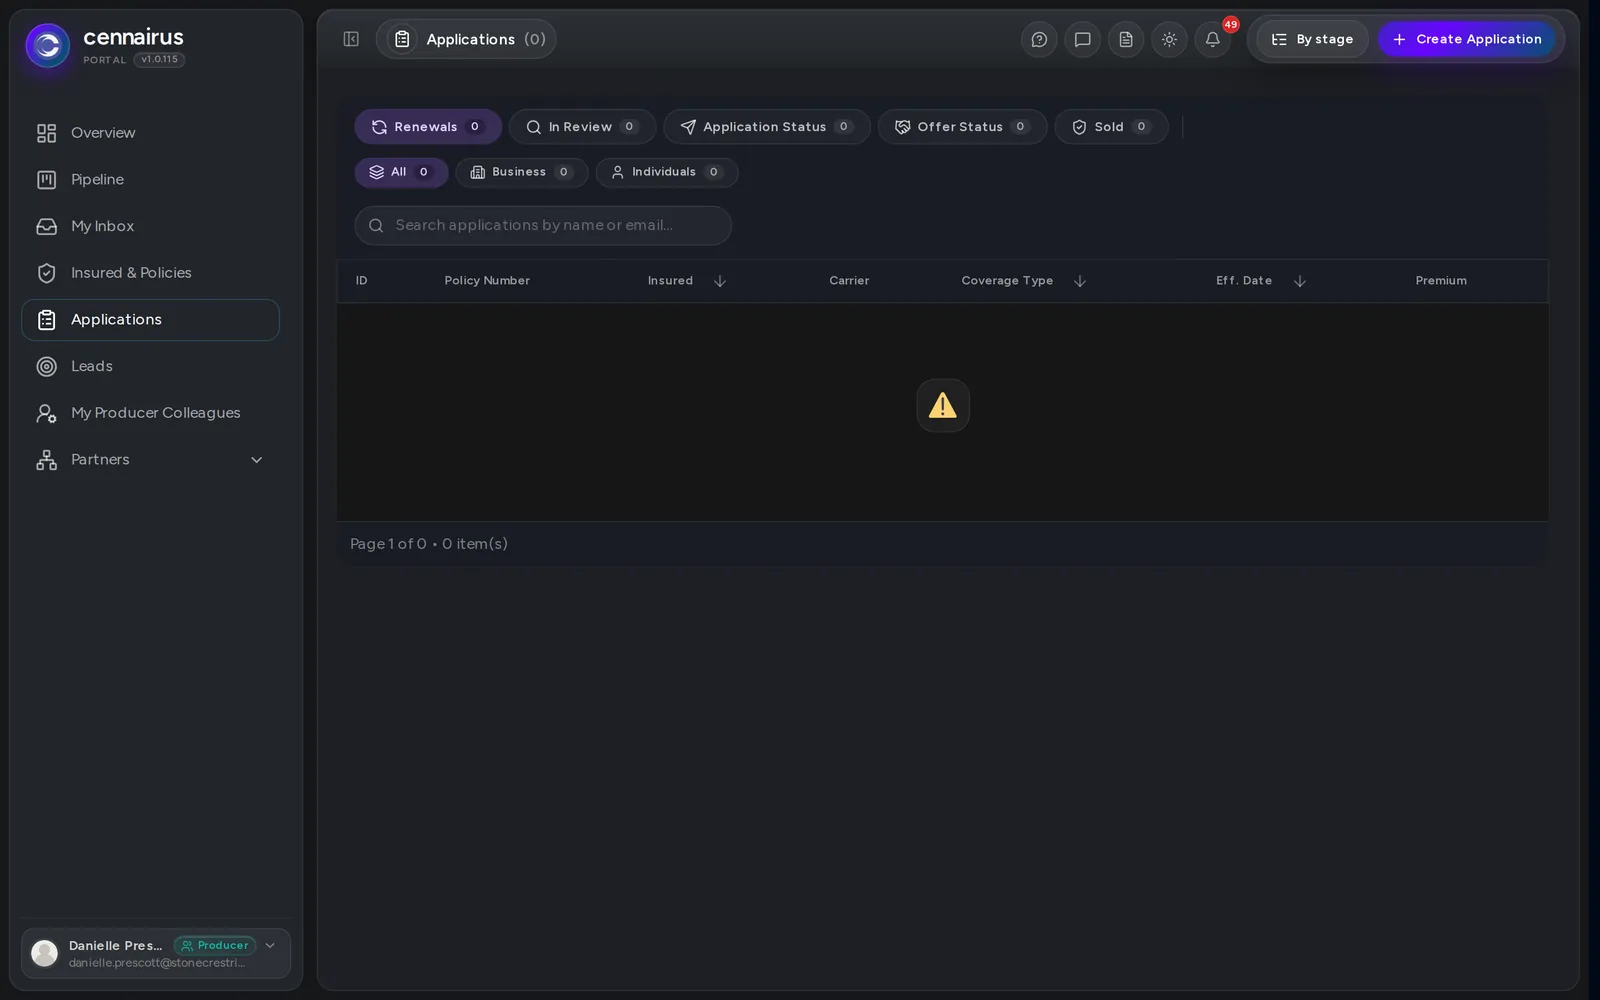The height and width of the screenshot is (1000, 1600).
Task: Select the Sold stage tab
Action: [x=1111, y=127]
